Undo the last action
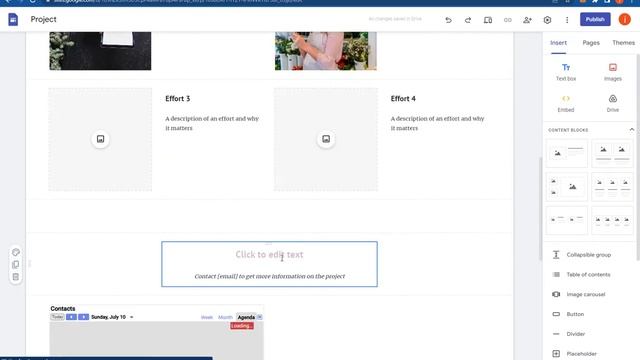 pyautogui.click(x=448, y=20)
